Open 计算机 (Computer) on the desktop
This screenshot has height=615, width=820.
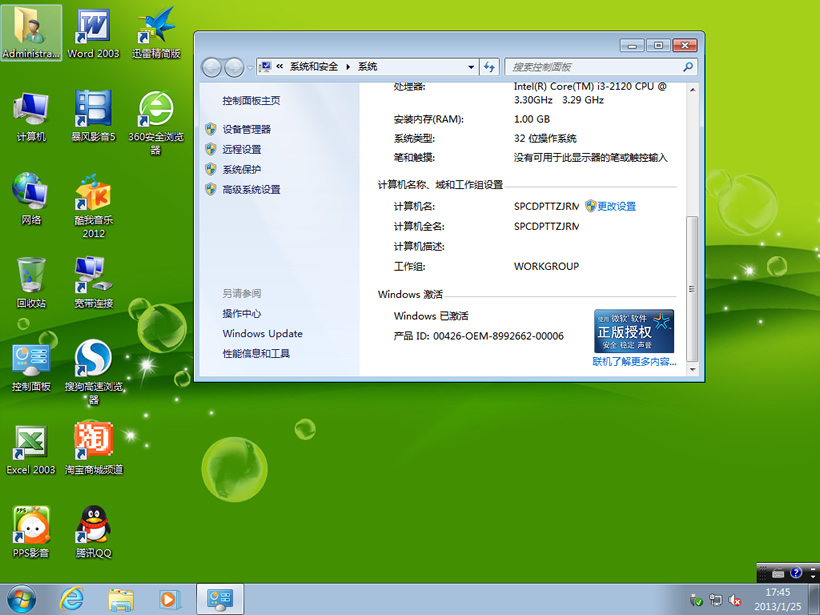click(31, 110)
